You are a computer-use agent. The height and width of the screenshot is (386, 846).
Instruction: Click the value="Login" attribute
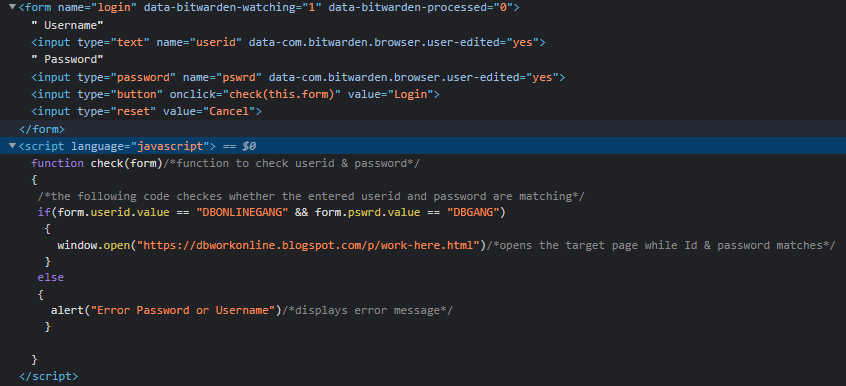(x=391, y=94)
